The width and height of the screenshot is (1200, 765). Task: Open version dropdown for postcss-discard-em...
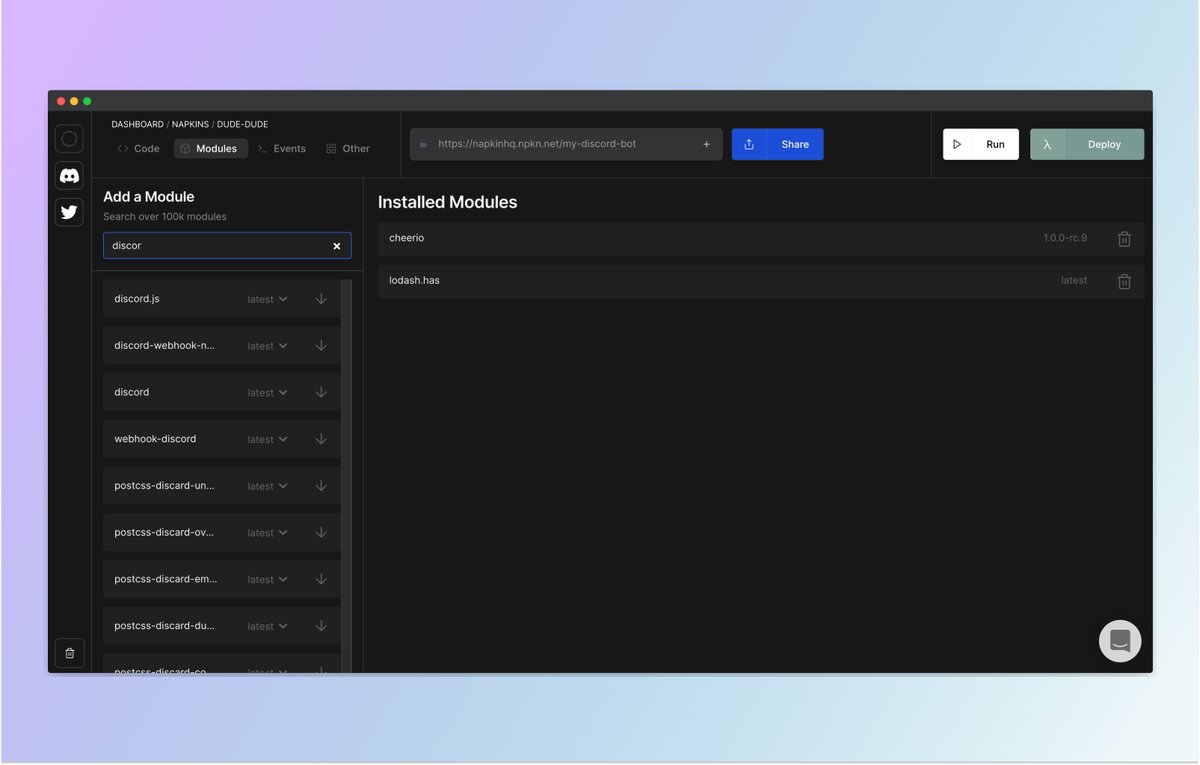coord(268,579)
